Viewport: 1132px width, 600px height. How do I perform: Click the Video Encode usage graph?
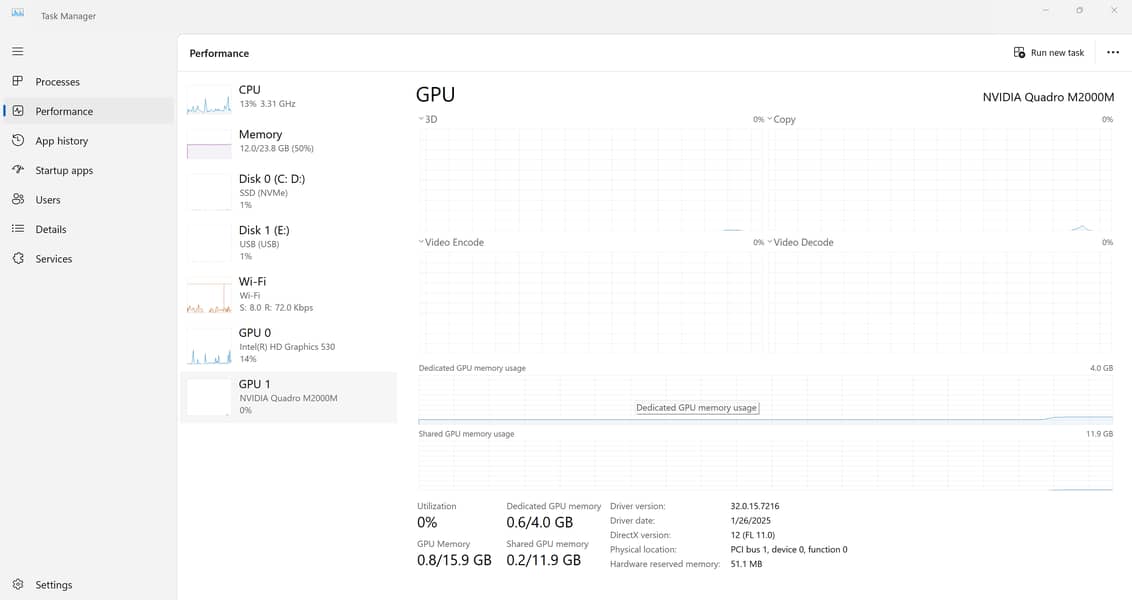[x=591, y=302]
